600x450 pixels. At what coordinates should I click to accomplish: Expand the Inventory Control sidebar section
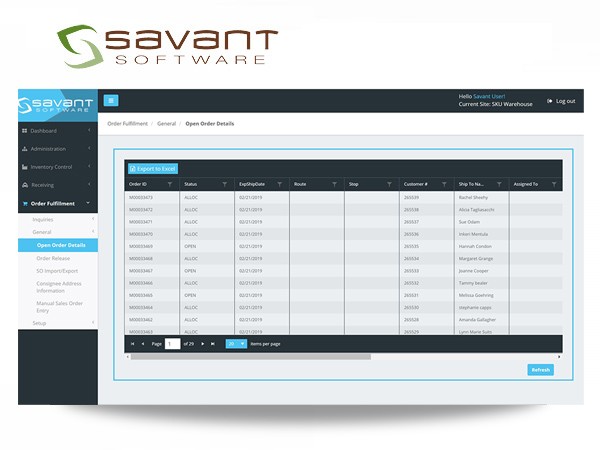[58, 167]
